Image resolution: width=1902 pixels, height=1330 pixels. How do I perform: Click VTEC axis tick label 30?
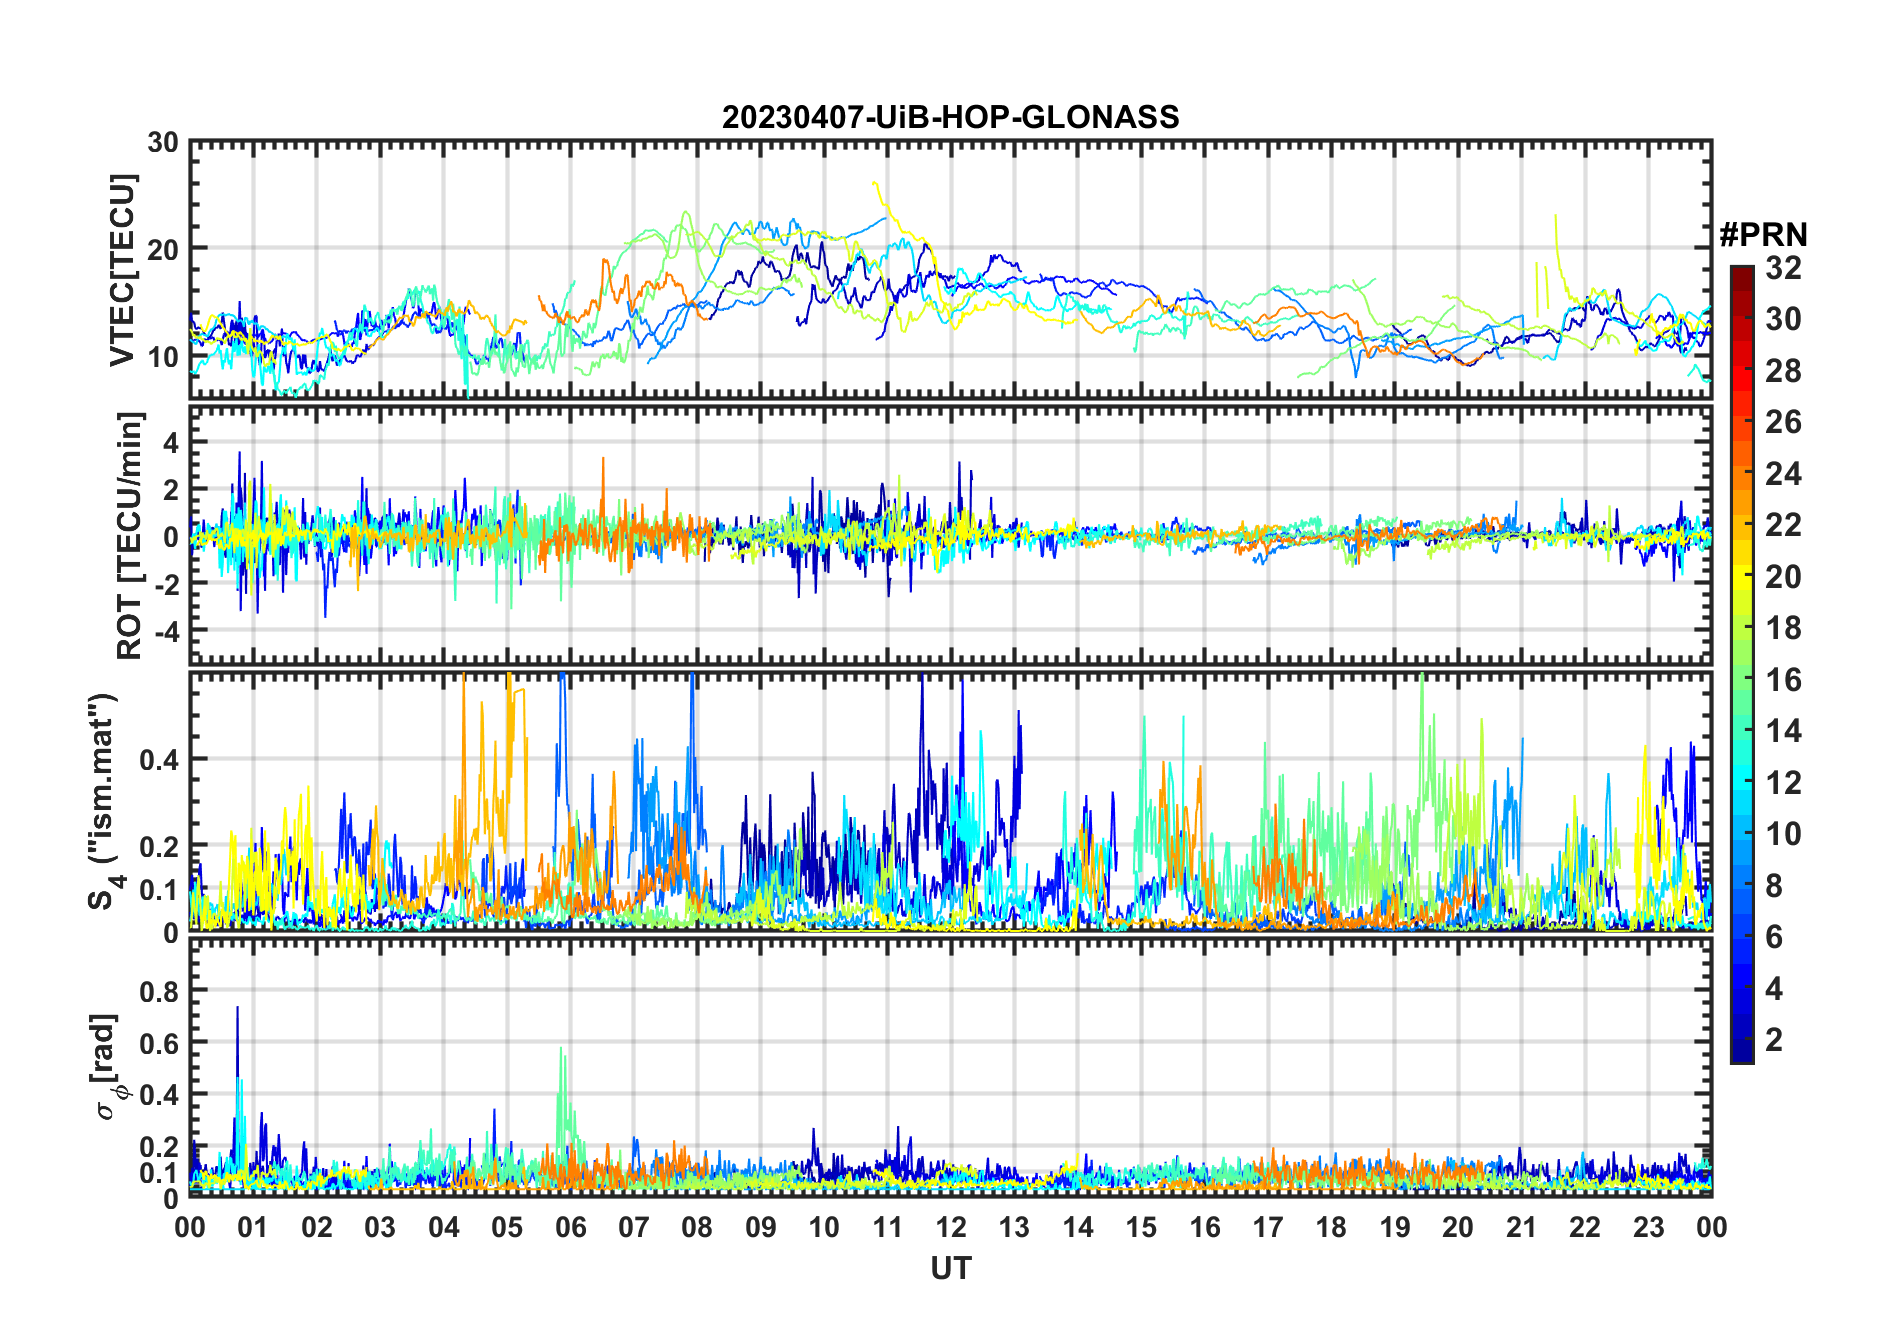[163, 143]
